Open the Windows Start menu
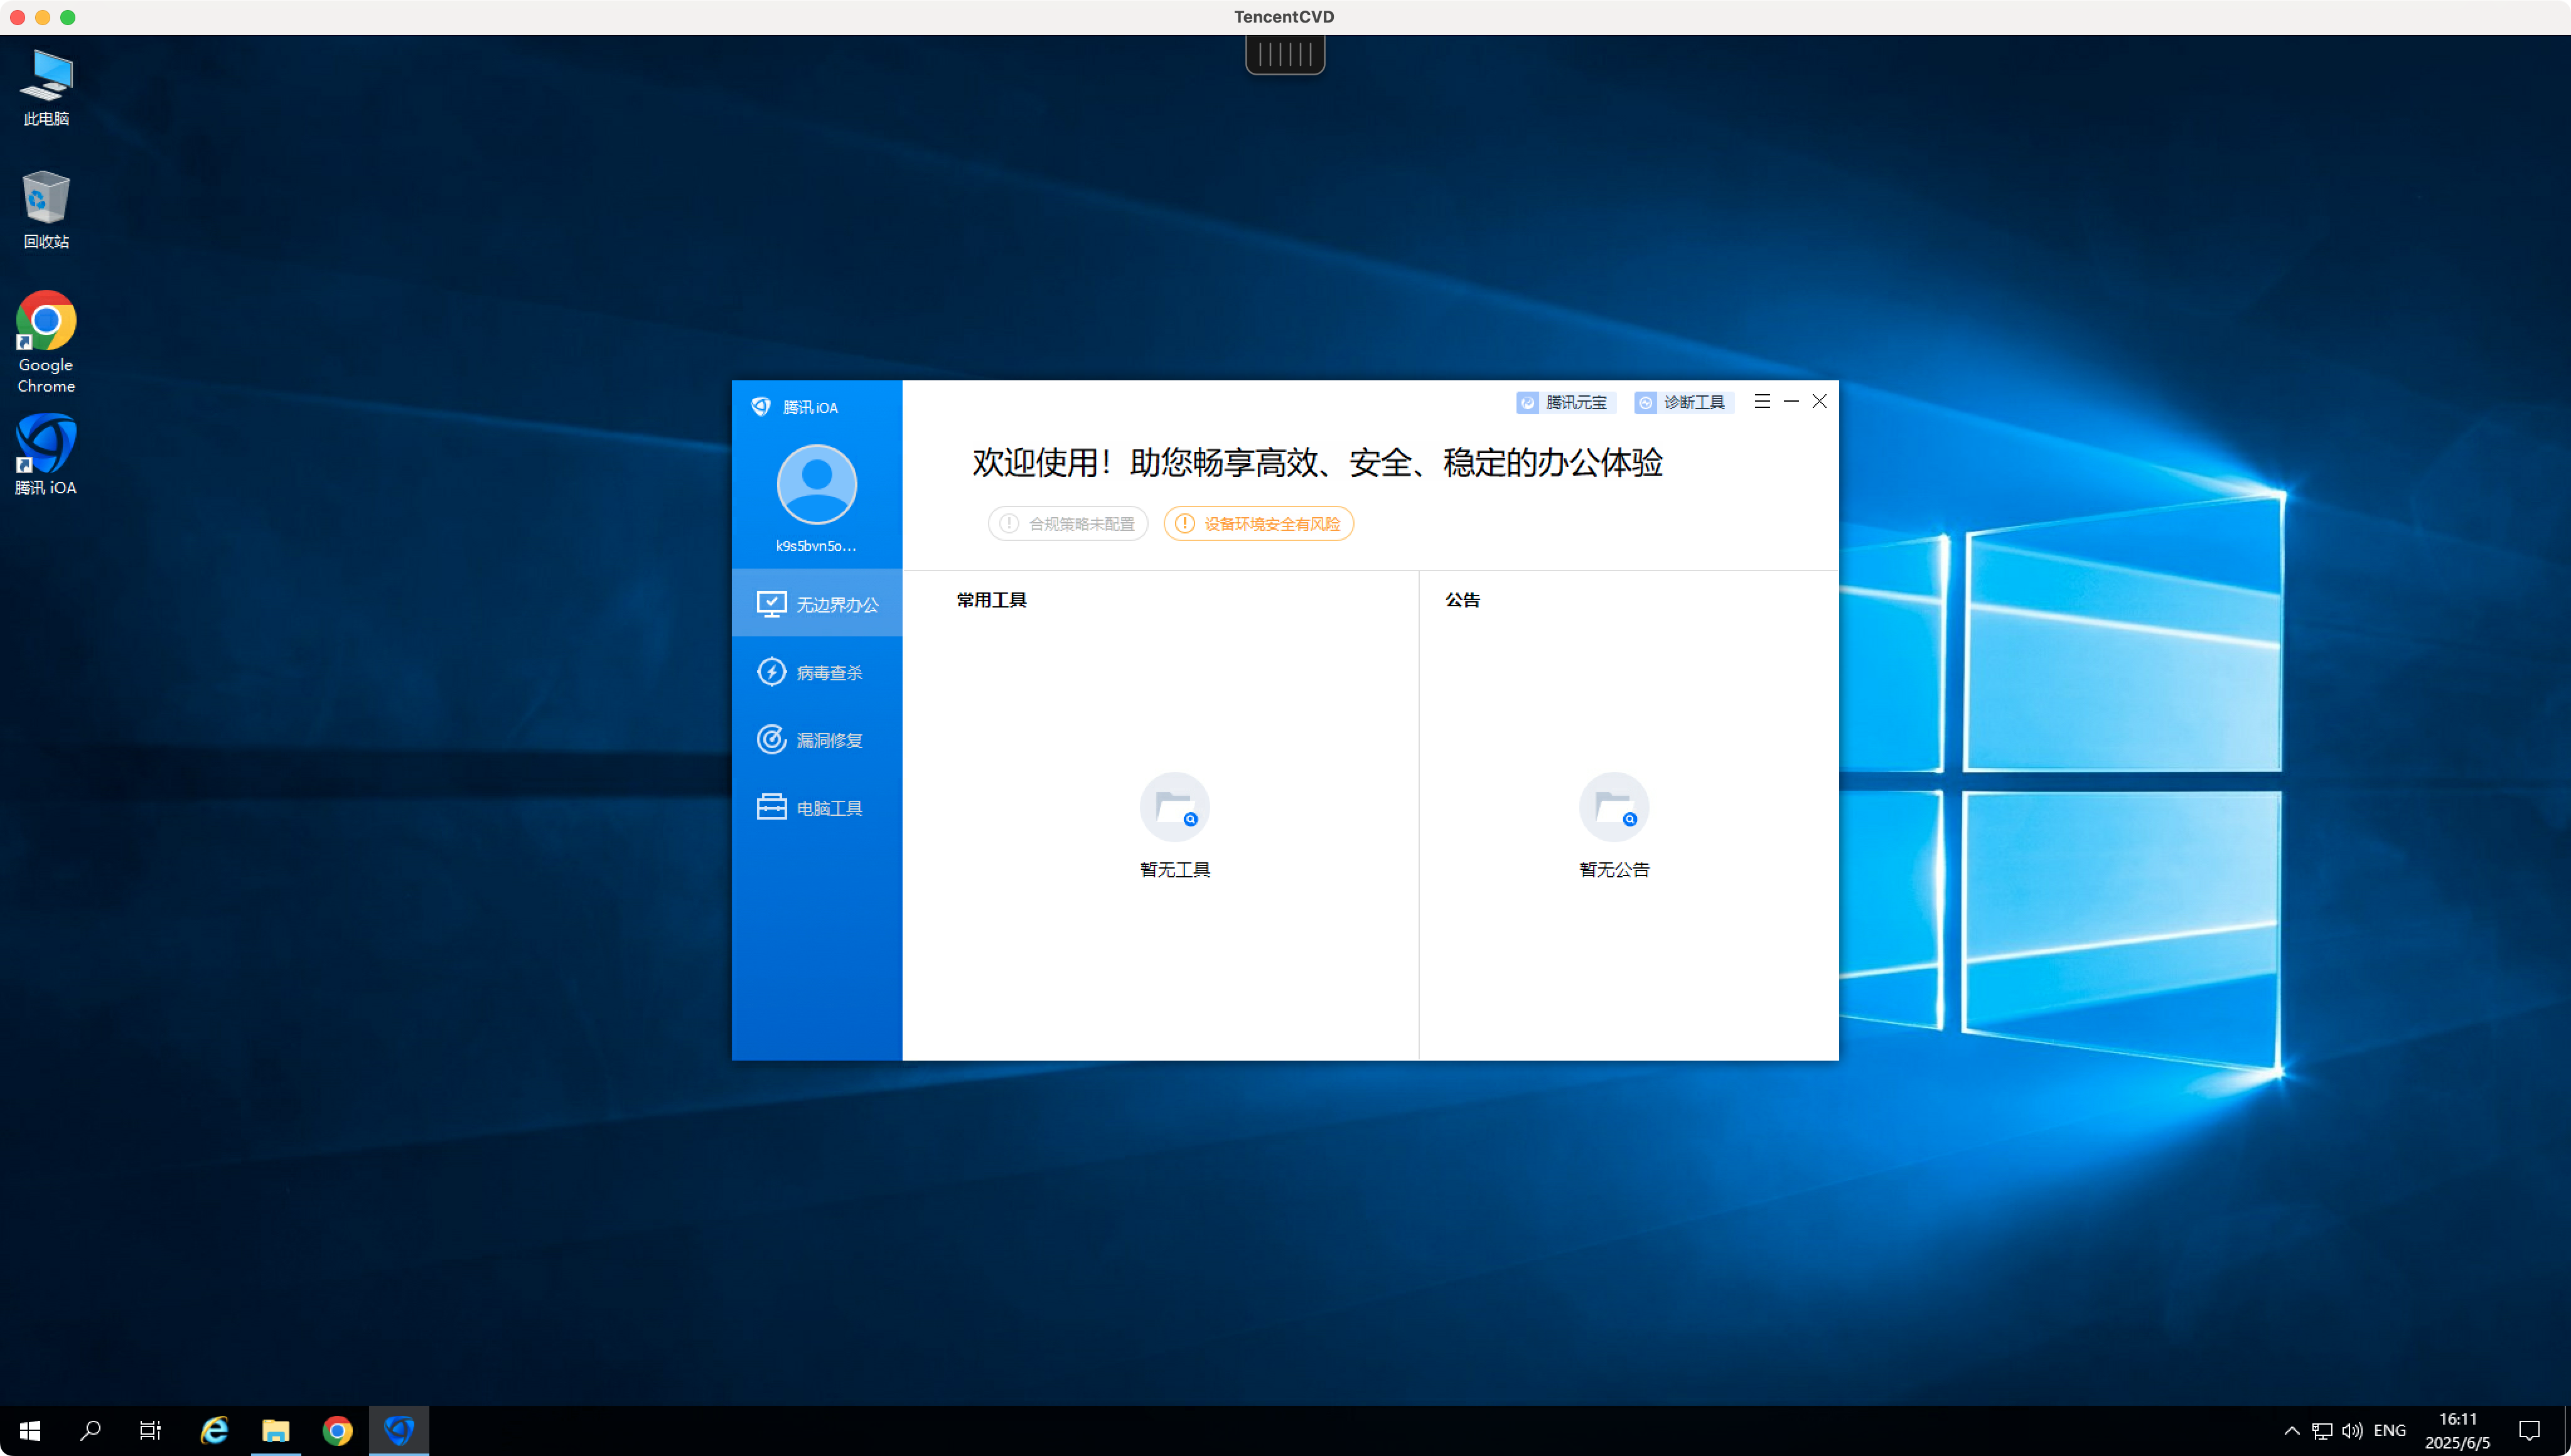Screen dimensions: 2571x1456 pos(30,1431)
